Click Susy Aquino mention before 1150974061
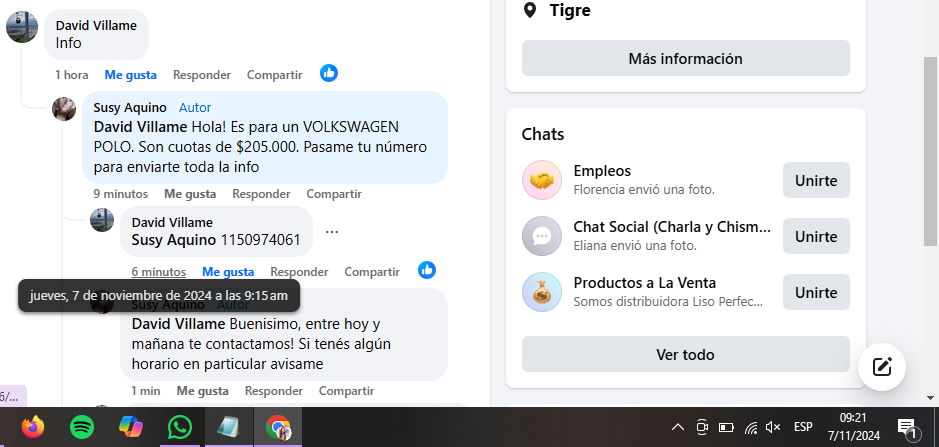This screenshot has height=447, width=939. [x=174, y=240]
